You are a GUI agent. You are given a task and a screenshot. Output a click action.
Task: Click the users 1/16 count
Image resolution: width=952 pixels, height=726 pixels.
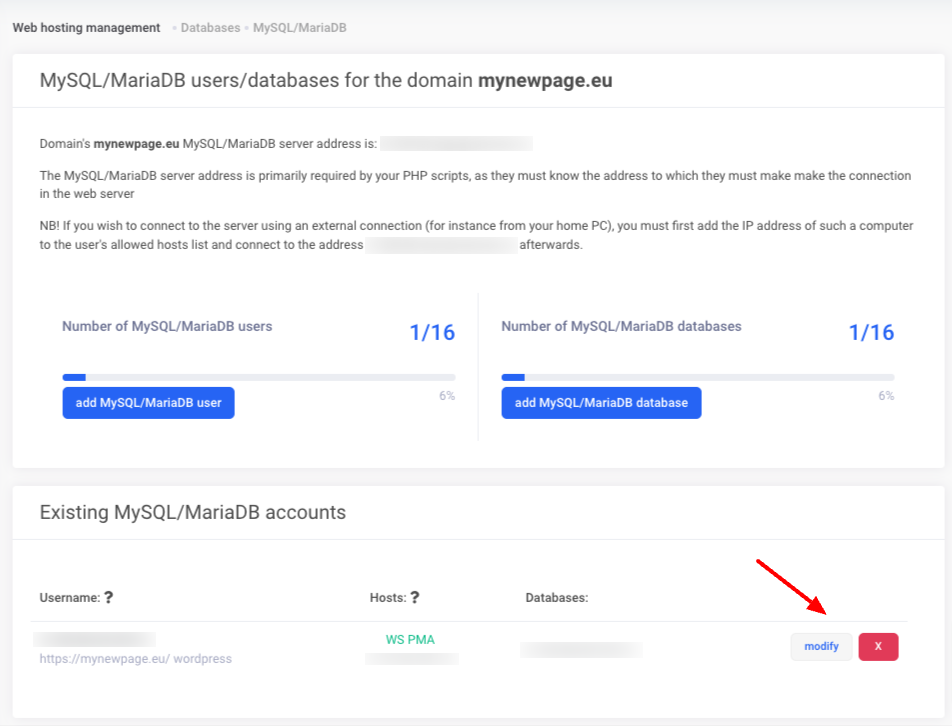(x=432, y=333)
